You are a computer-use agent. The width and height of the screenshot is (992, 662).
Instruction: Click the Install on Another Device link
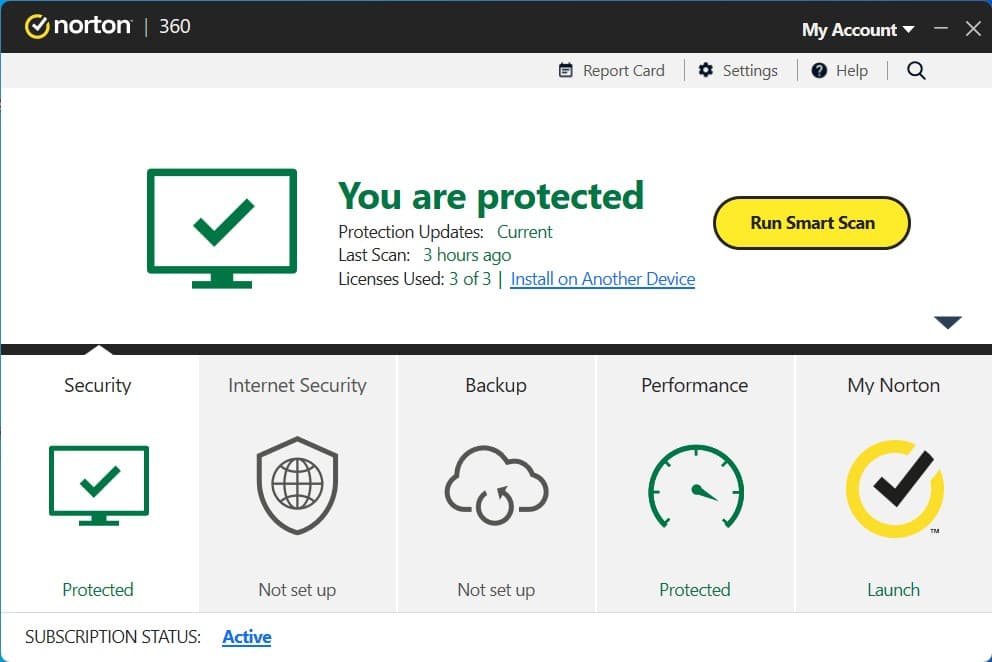point(602,279)
